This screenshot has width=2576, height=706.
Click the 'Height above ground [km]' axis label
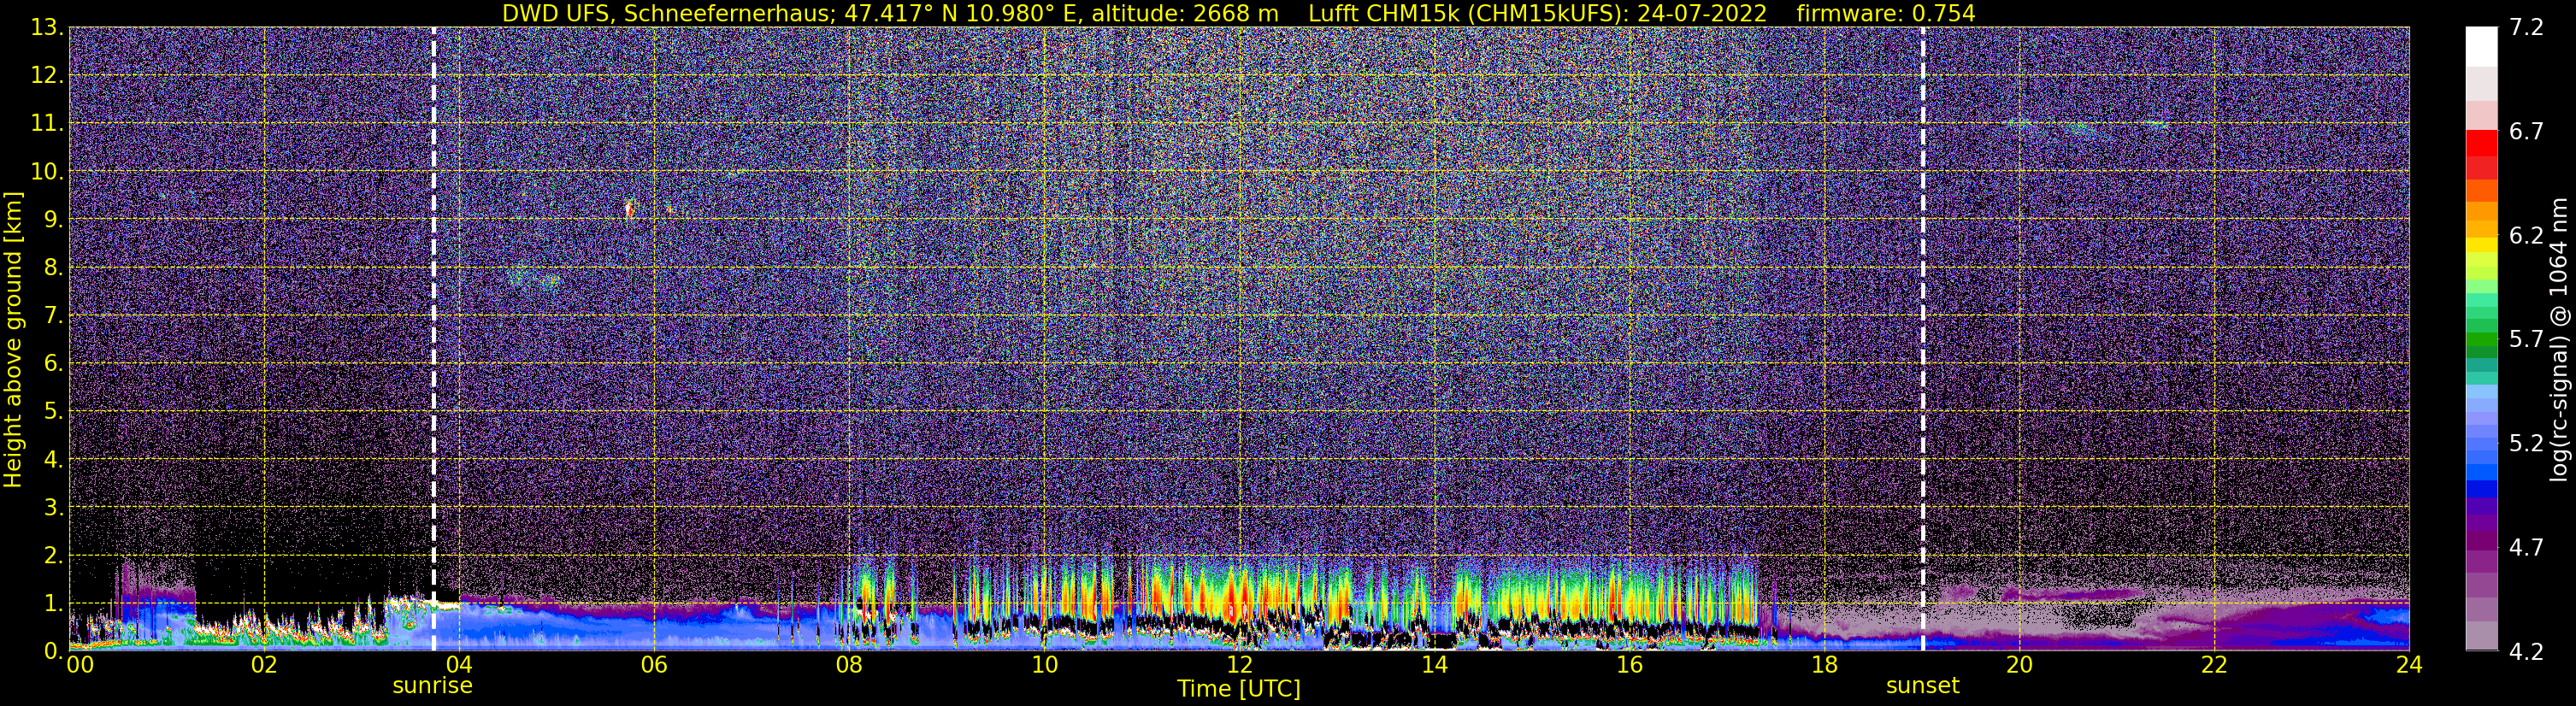(x=13, y=339)
